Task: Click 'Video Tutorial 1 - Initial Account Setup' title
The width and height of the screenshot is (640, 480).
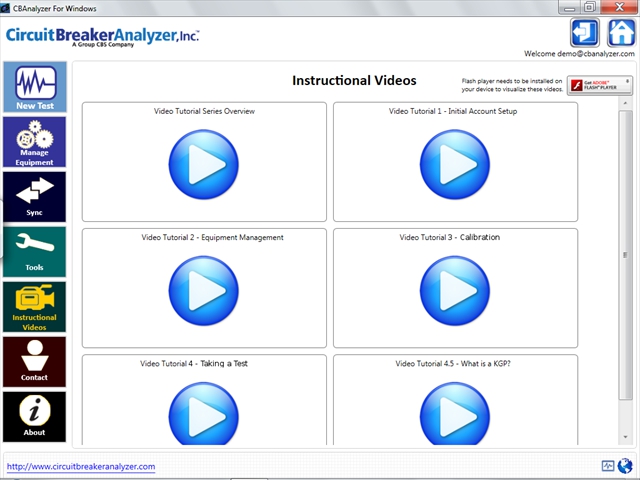Action: tap(453, 111)
